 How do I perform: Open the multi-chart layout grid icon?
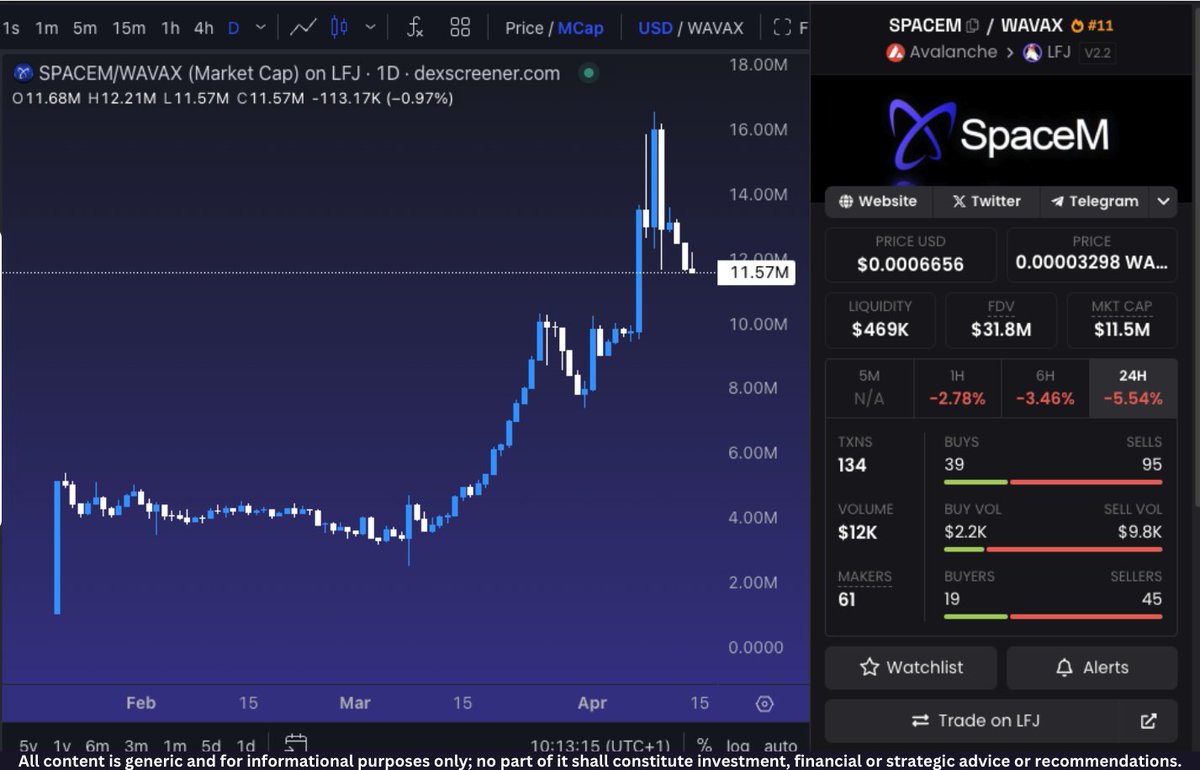tap(460, 28)
